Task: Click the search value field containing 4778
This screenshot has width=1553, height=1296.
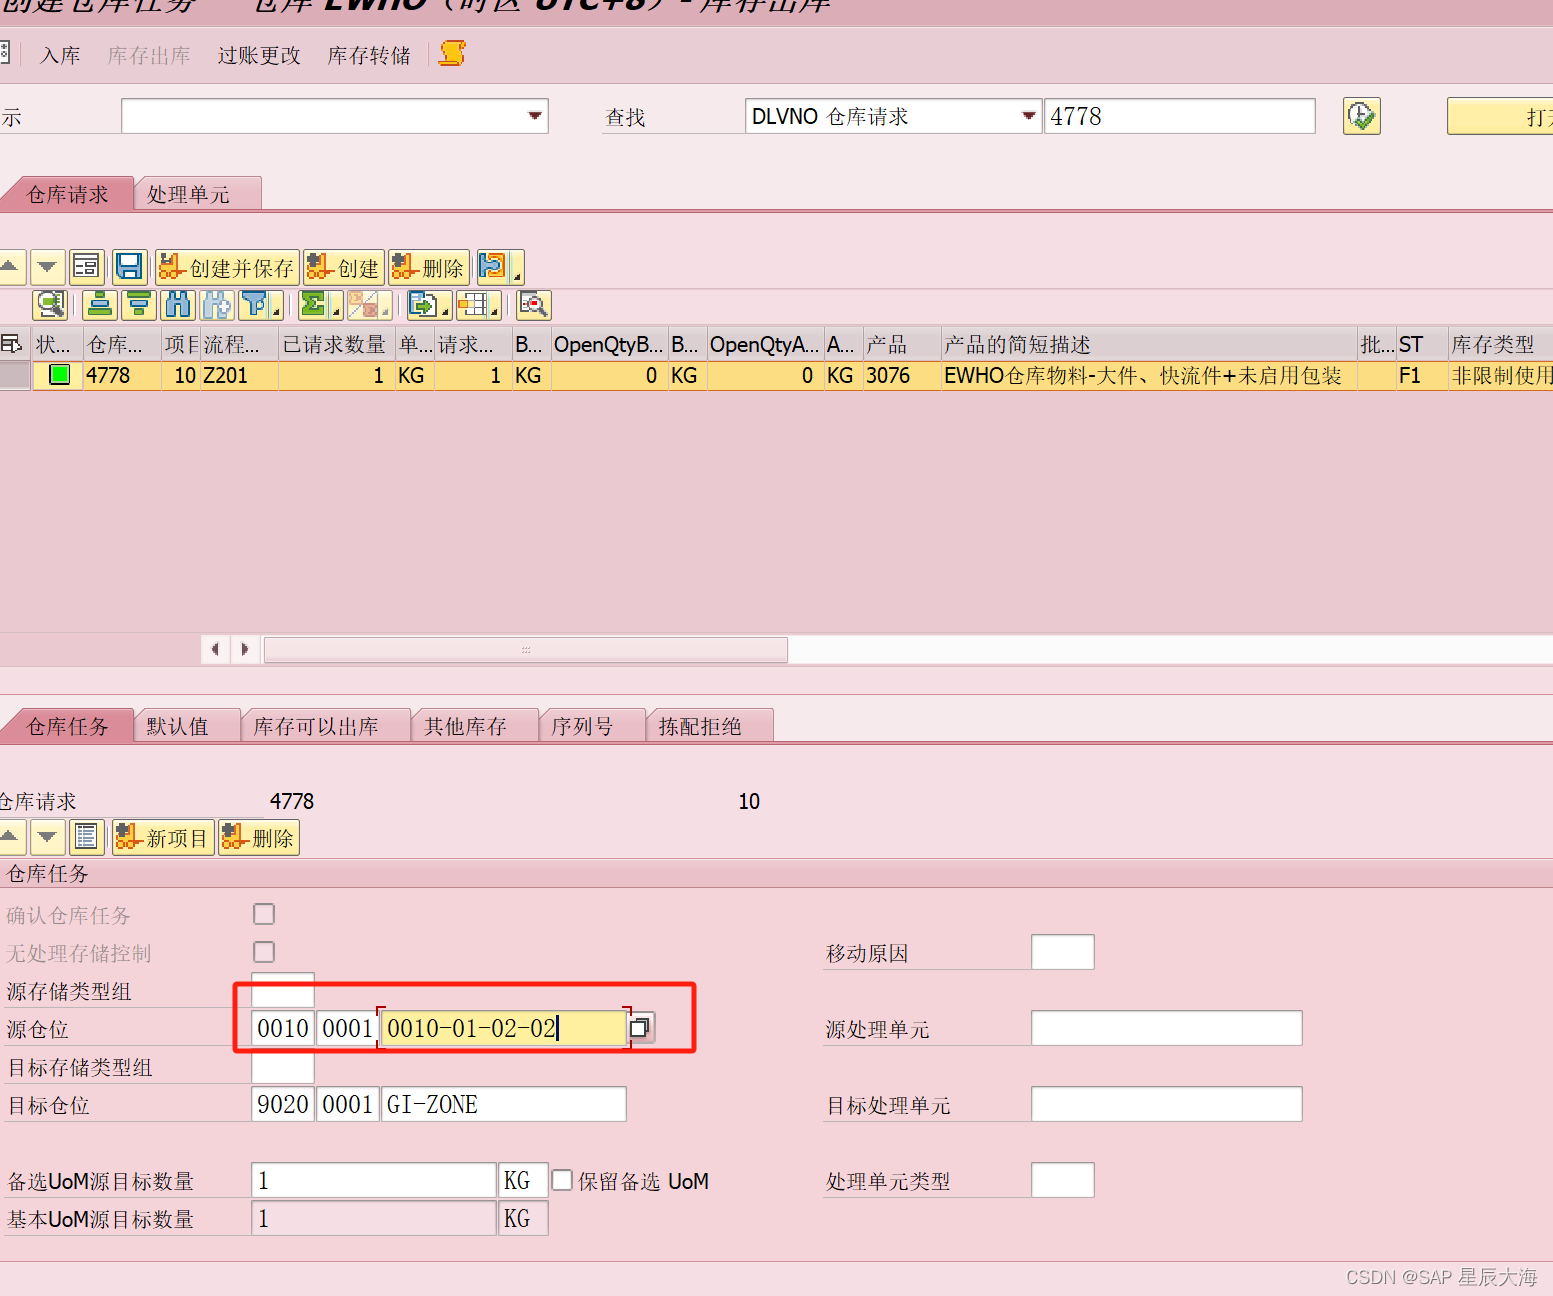Action: tap(1180, 116)
